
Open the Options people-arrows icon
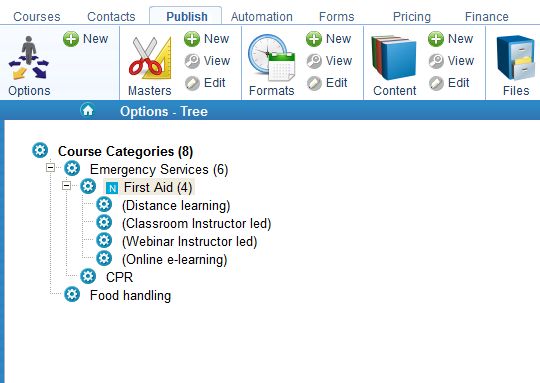click(x=29, y=58)
